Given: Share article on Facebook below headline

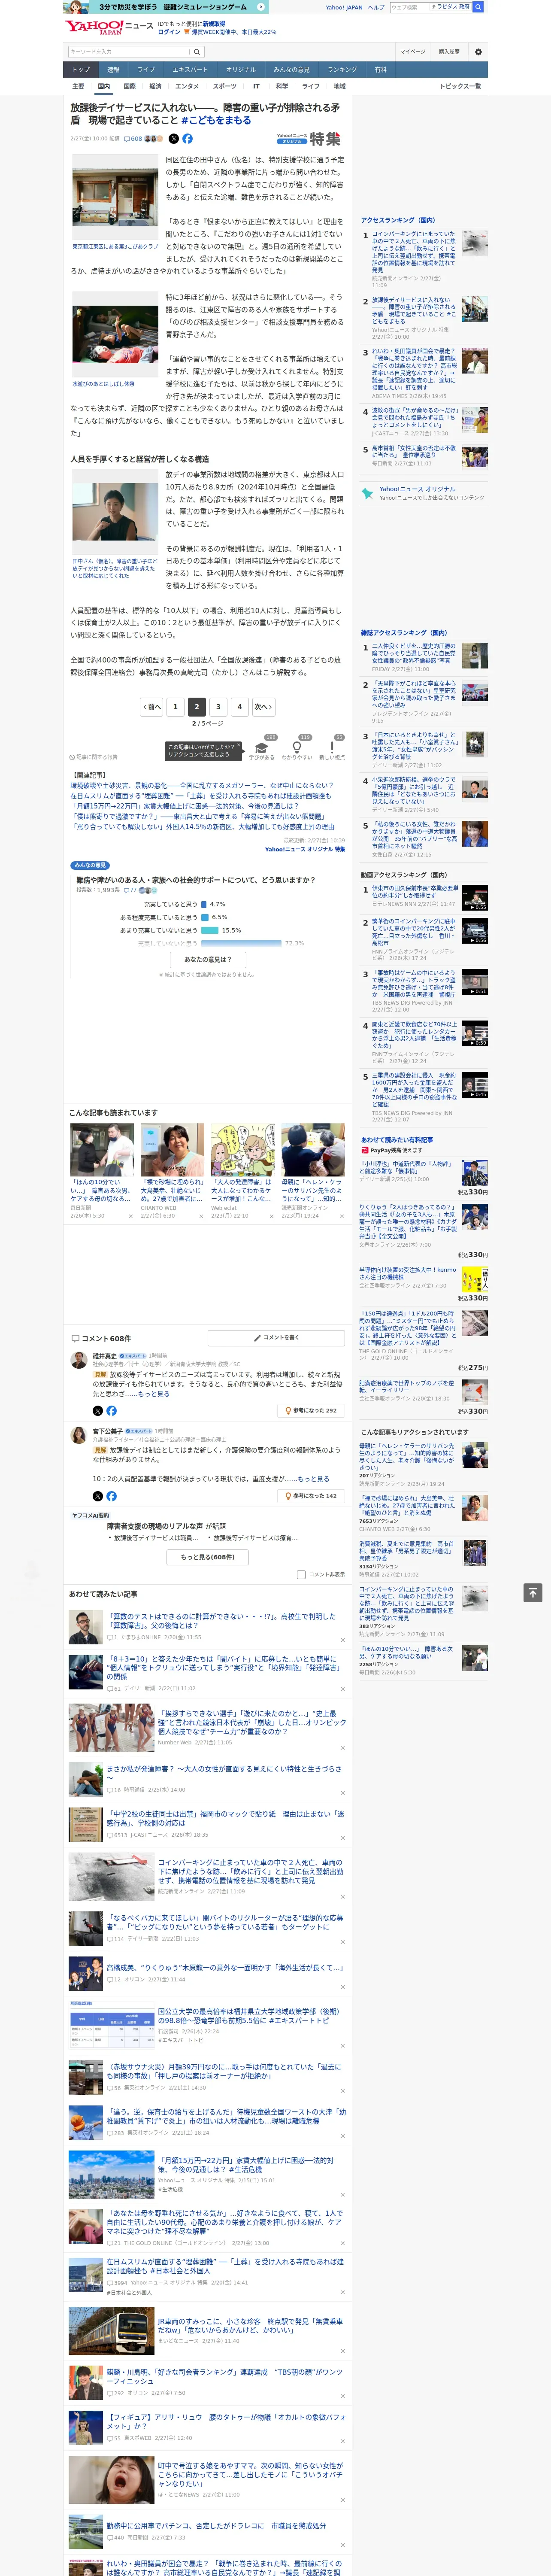Looking at the screenshot, I should [187, 139].
